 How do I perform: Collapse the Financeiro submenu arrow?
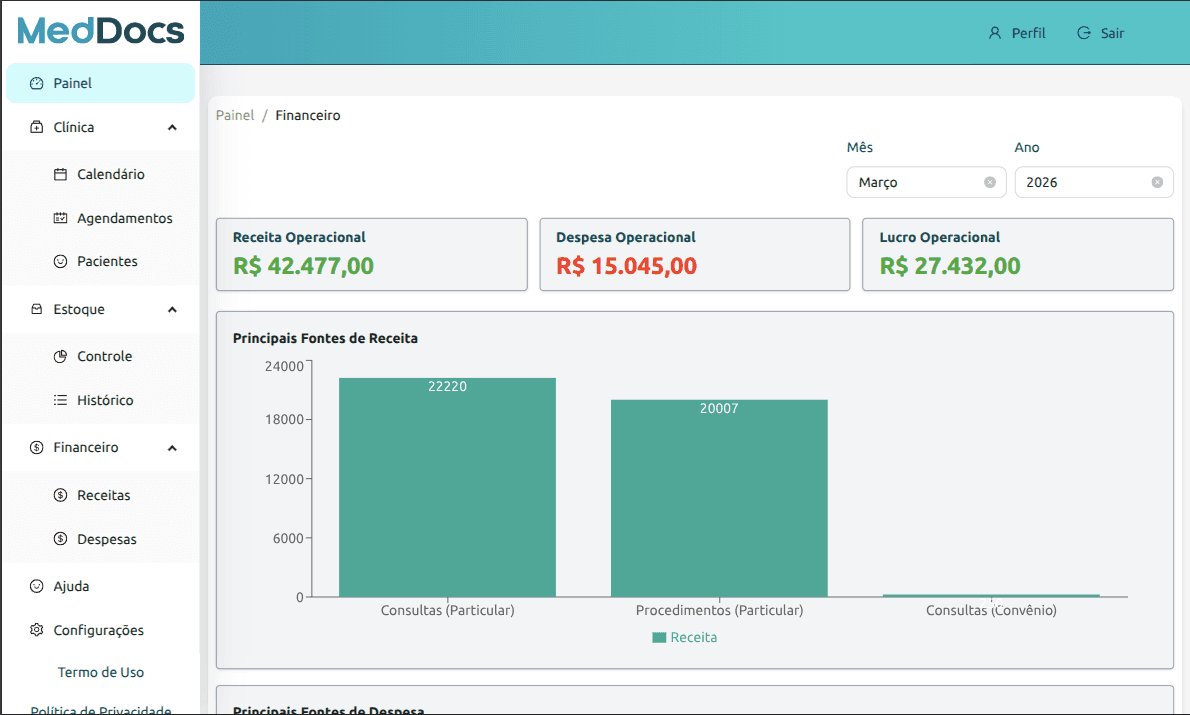172,448
